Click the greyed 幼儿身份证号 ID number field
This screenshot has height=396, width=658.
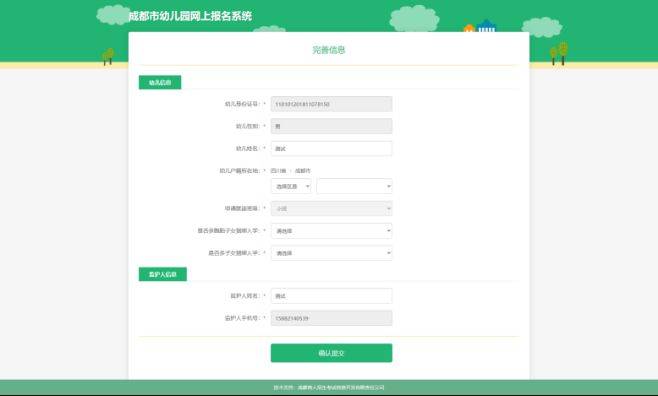pos(331,104)
